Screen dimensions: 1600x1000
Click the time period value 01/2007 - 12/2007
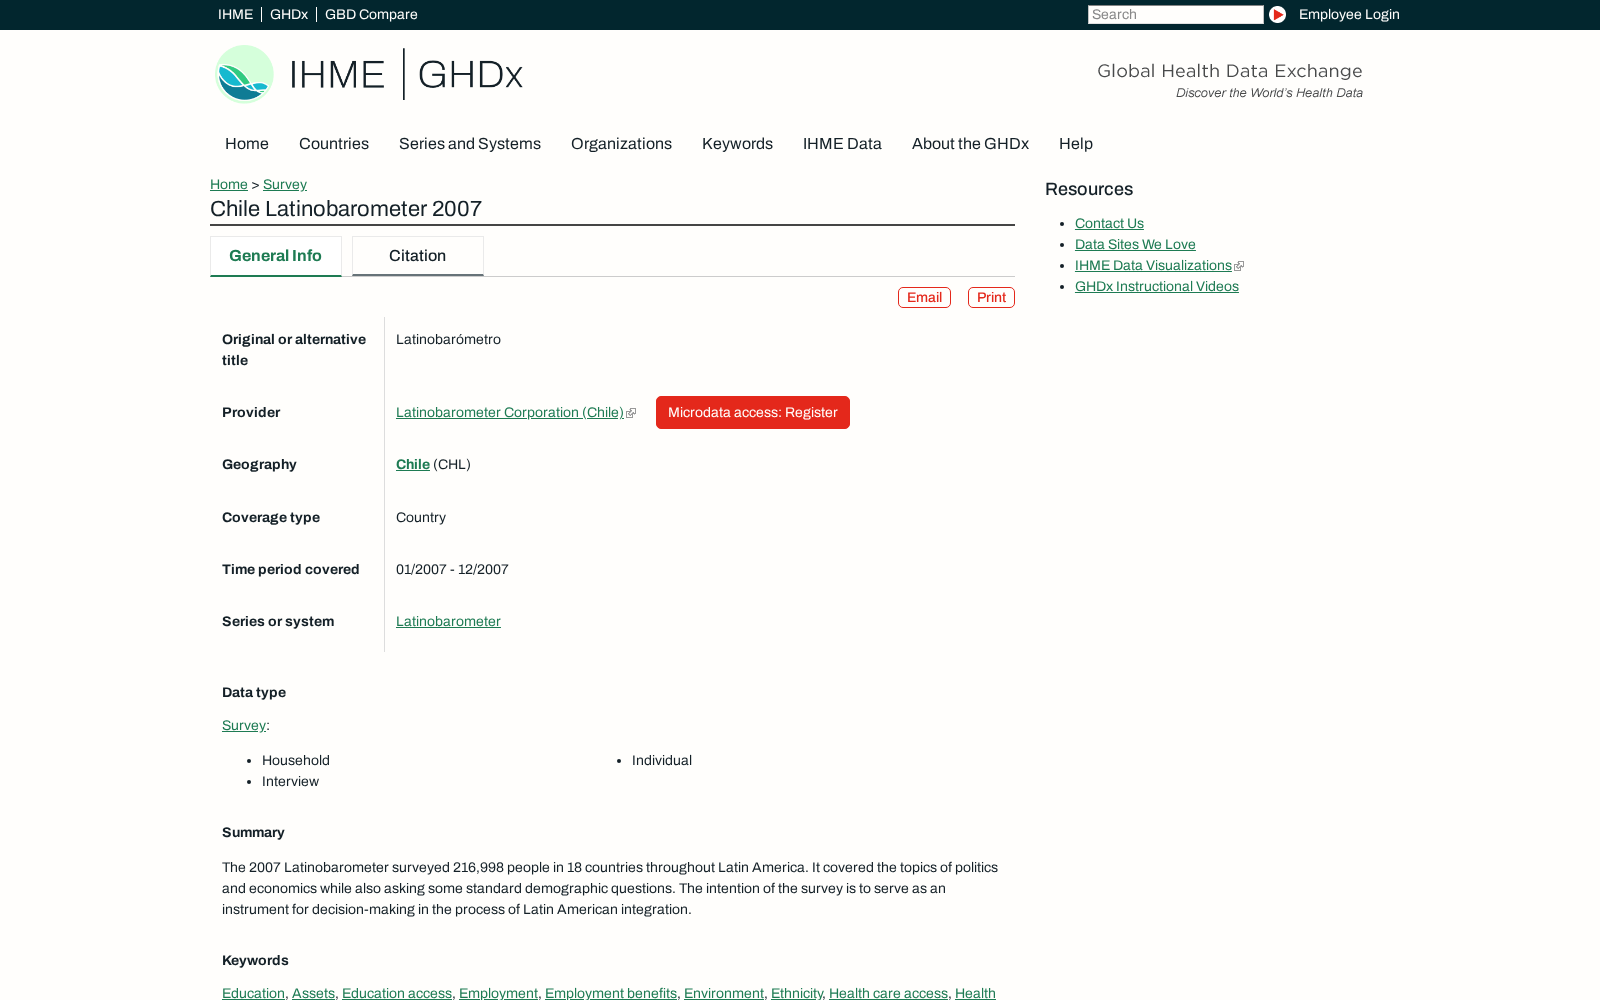pyautogui.click(x=452, y=570)
